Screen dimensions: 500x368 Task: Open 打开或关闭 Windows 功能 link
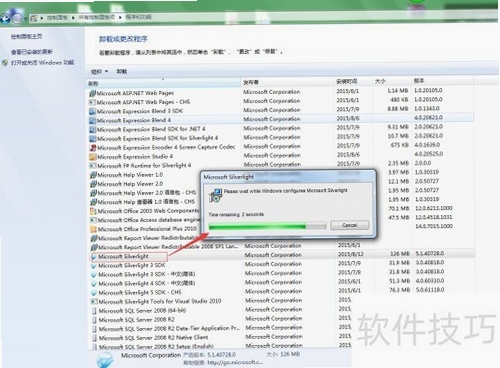(42, 63)
